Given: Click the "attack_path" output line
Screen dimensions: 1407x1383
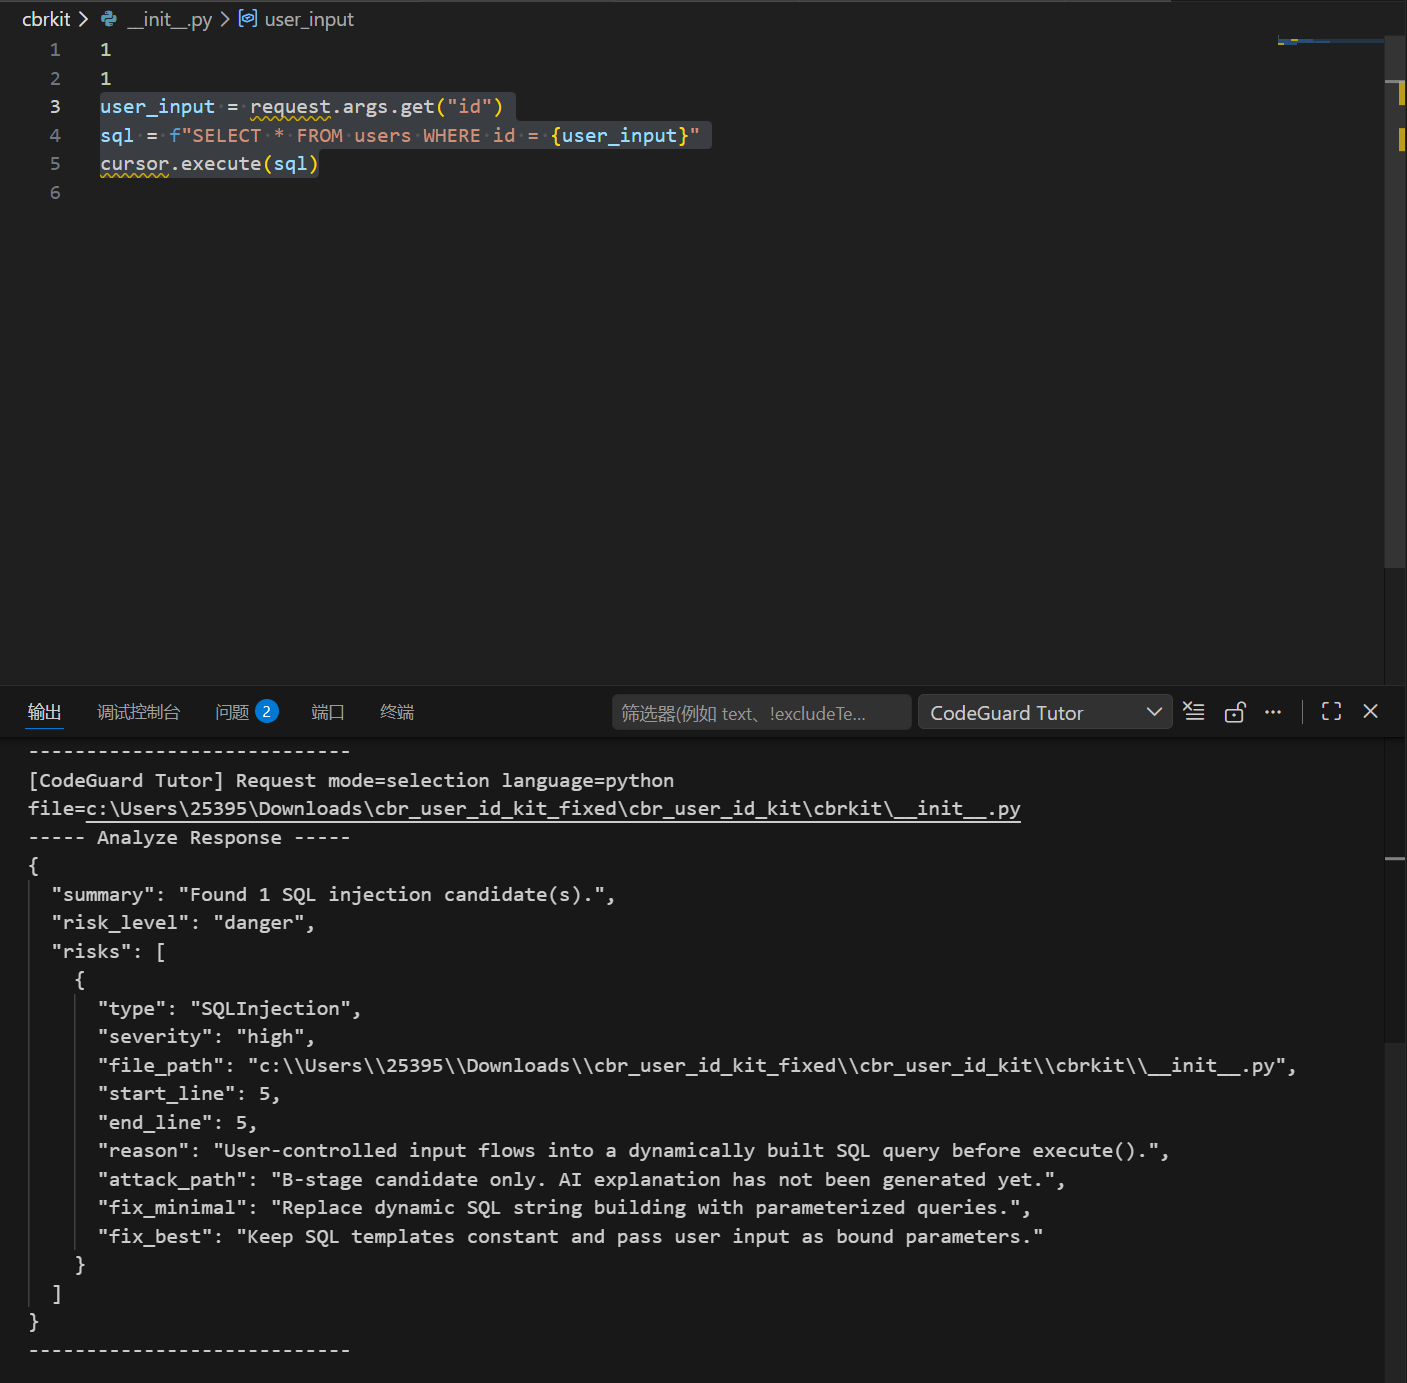Looking at the screenshot, I should [581, 1180].
